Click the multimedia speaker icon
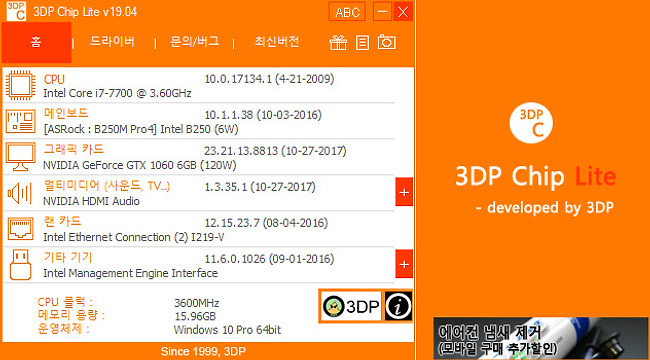This screenshot has width=650, height=360. tap(20, 193)
